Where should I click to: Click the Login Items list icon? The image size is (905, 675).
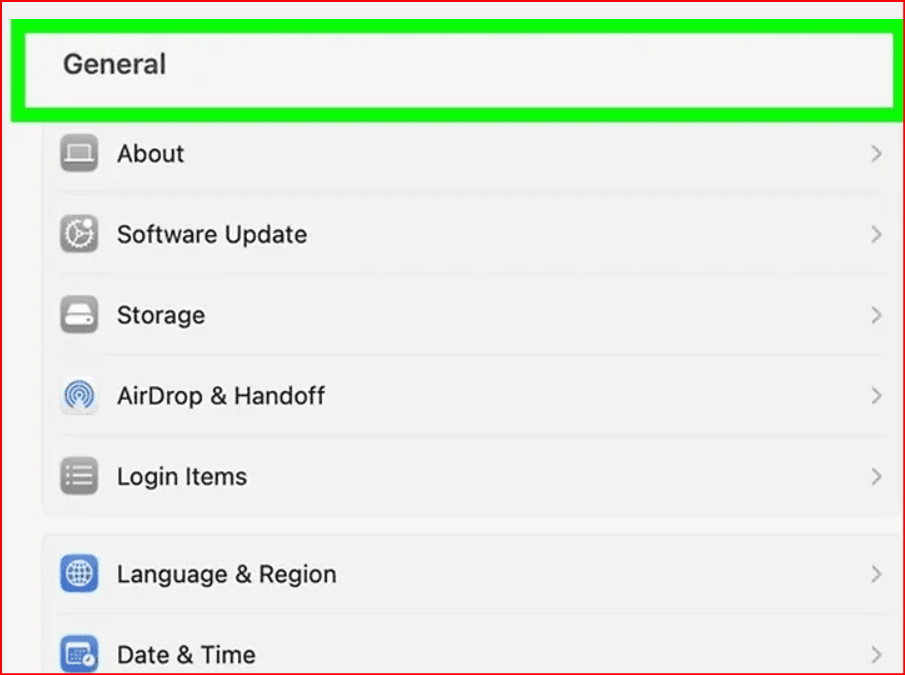[79, 476]
